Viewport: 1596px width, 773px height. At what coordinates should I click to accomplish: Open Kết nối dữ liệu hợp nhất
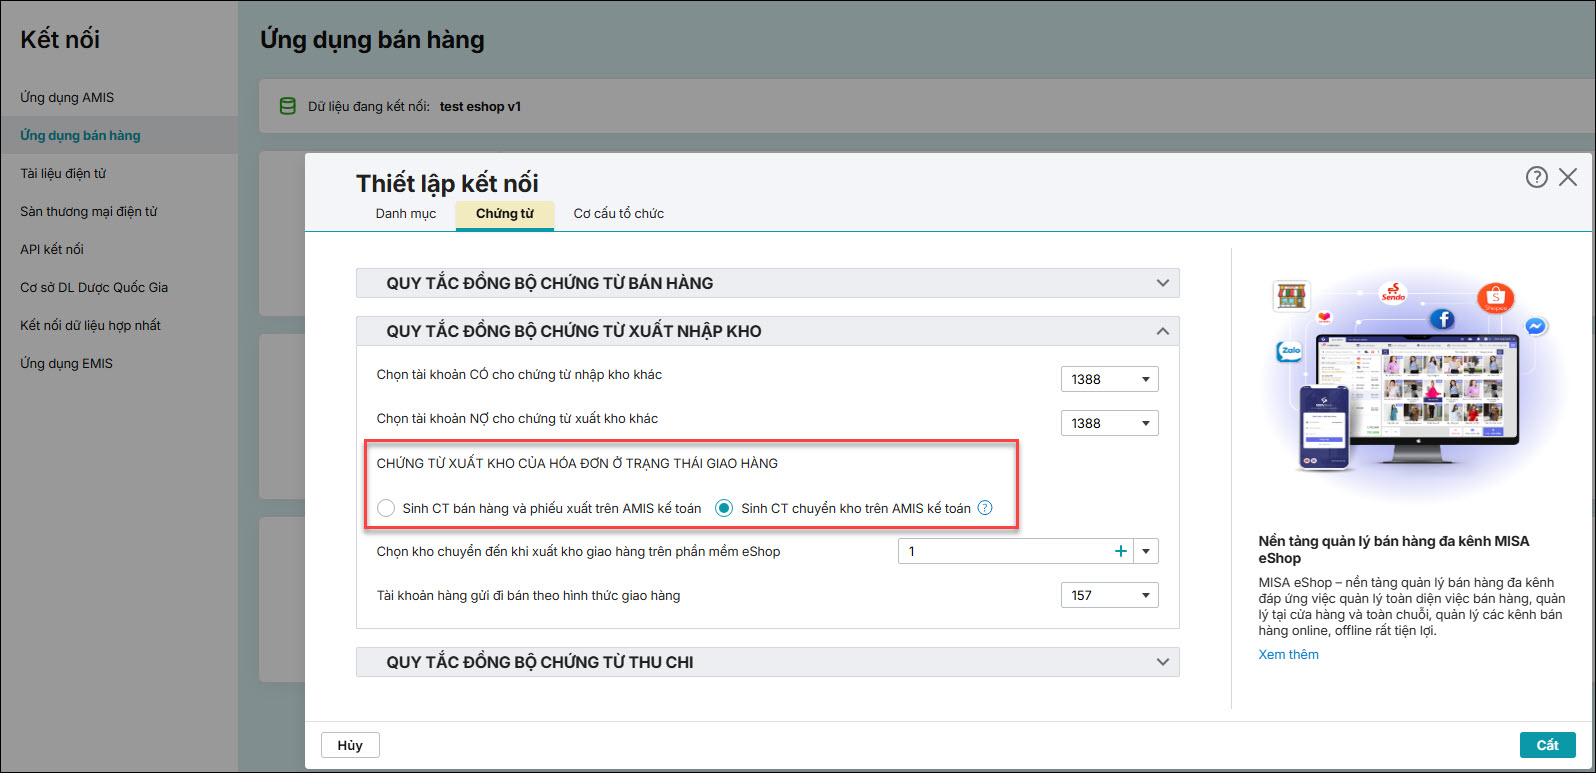coord(119,325)
